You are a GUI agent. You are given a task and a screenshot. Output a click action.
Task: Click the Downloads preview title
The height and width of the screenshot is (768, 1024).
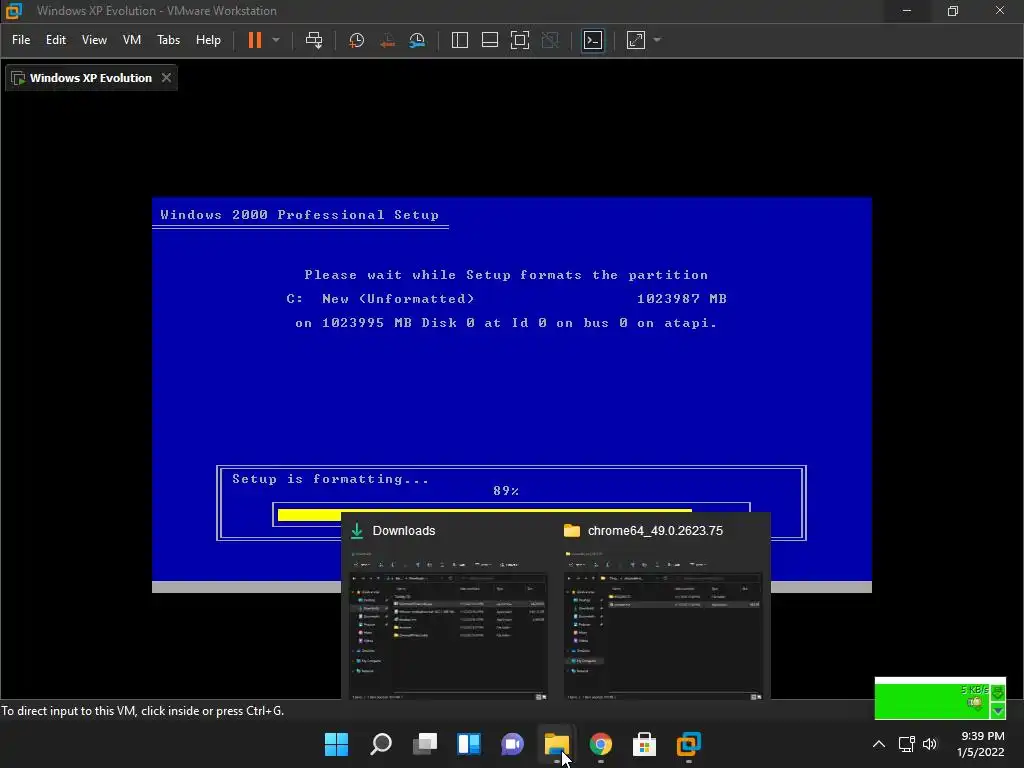(x=404, y=531)
